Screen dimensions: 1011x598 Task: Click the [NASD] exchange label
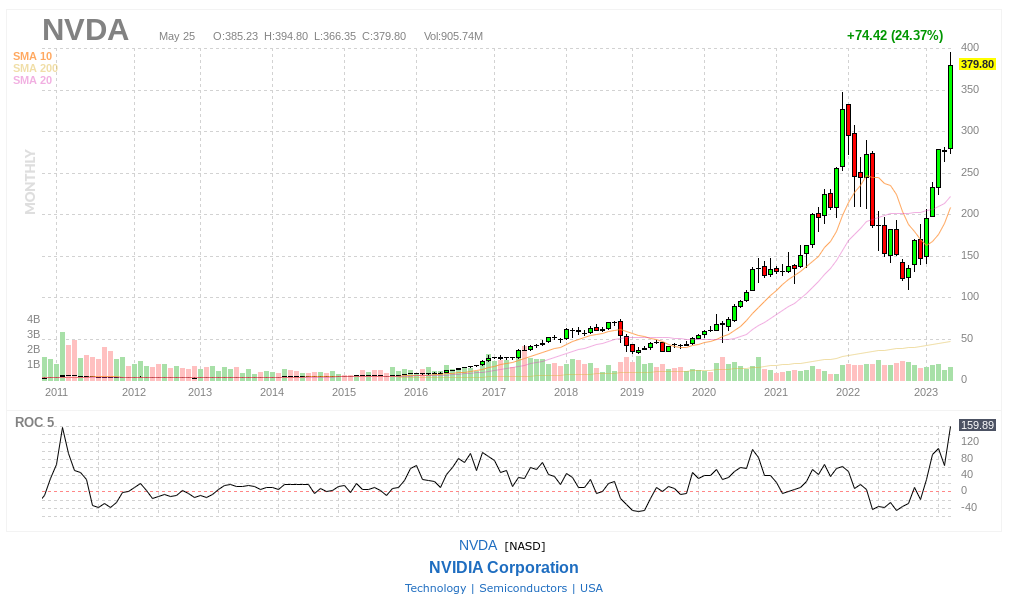(x=525, y=546)
